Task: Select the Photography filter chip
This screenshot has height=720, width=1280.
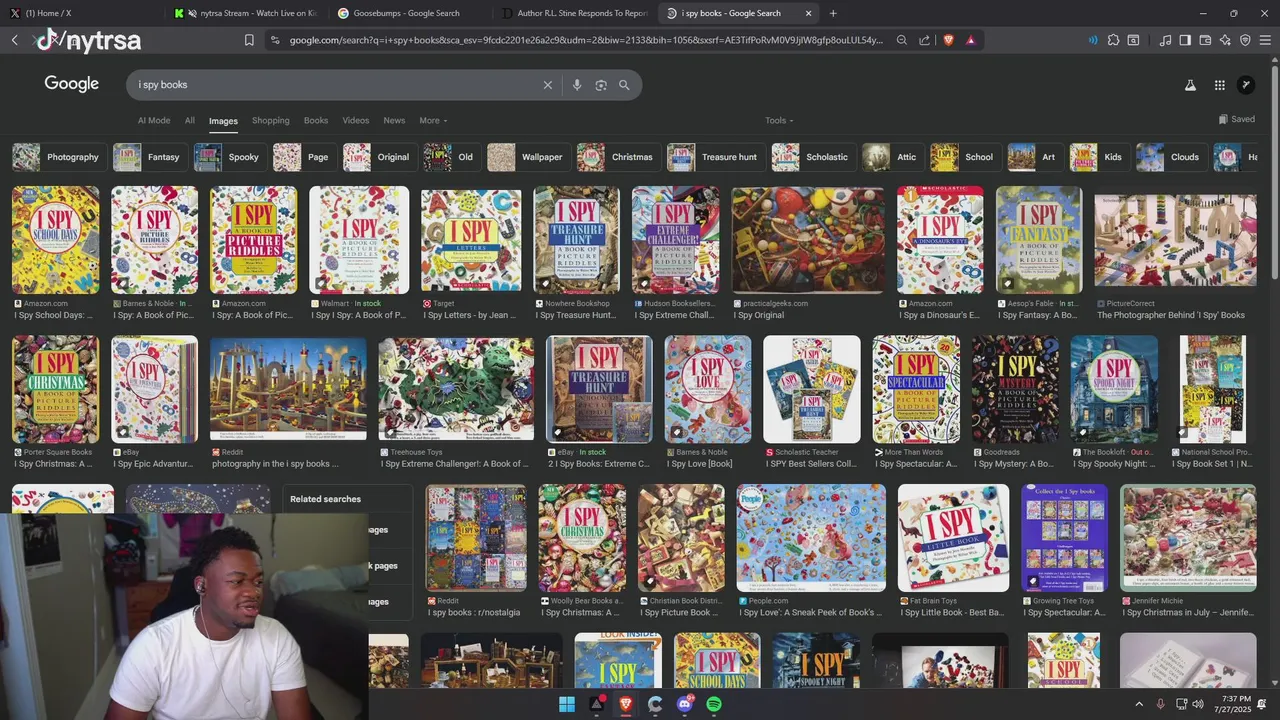Action: tap(57, 157)
